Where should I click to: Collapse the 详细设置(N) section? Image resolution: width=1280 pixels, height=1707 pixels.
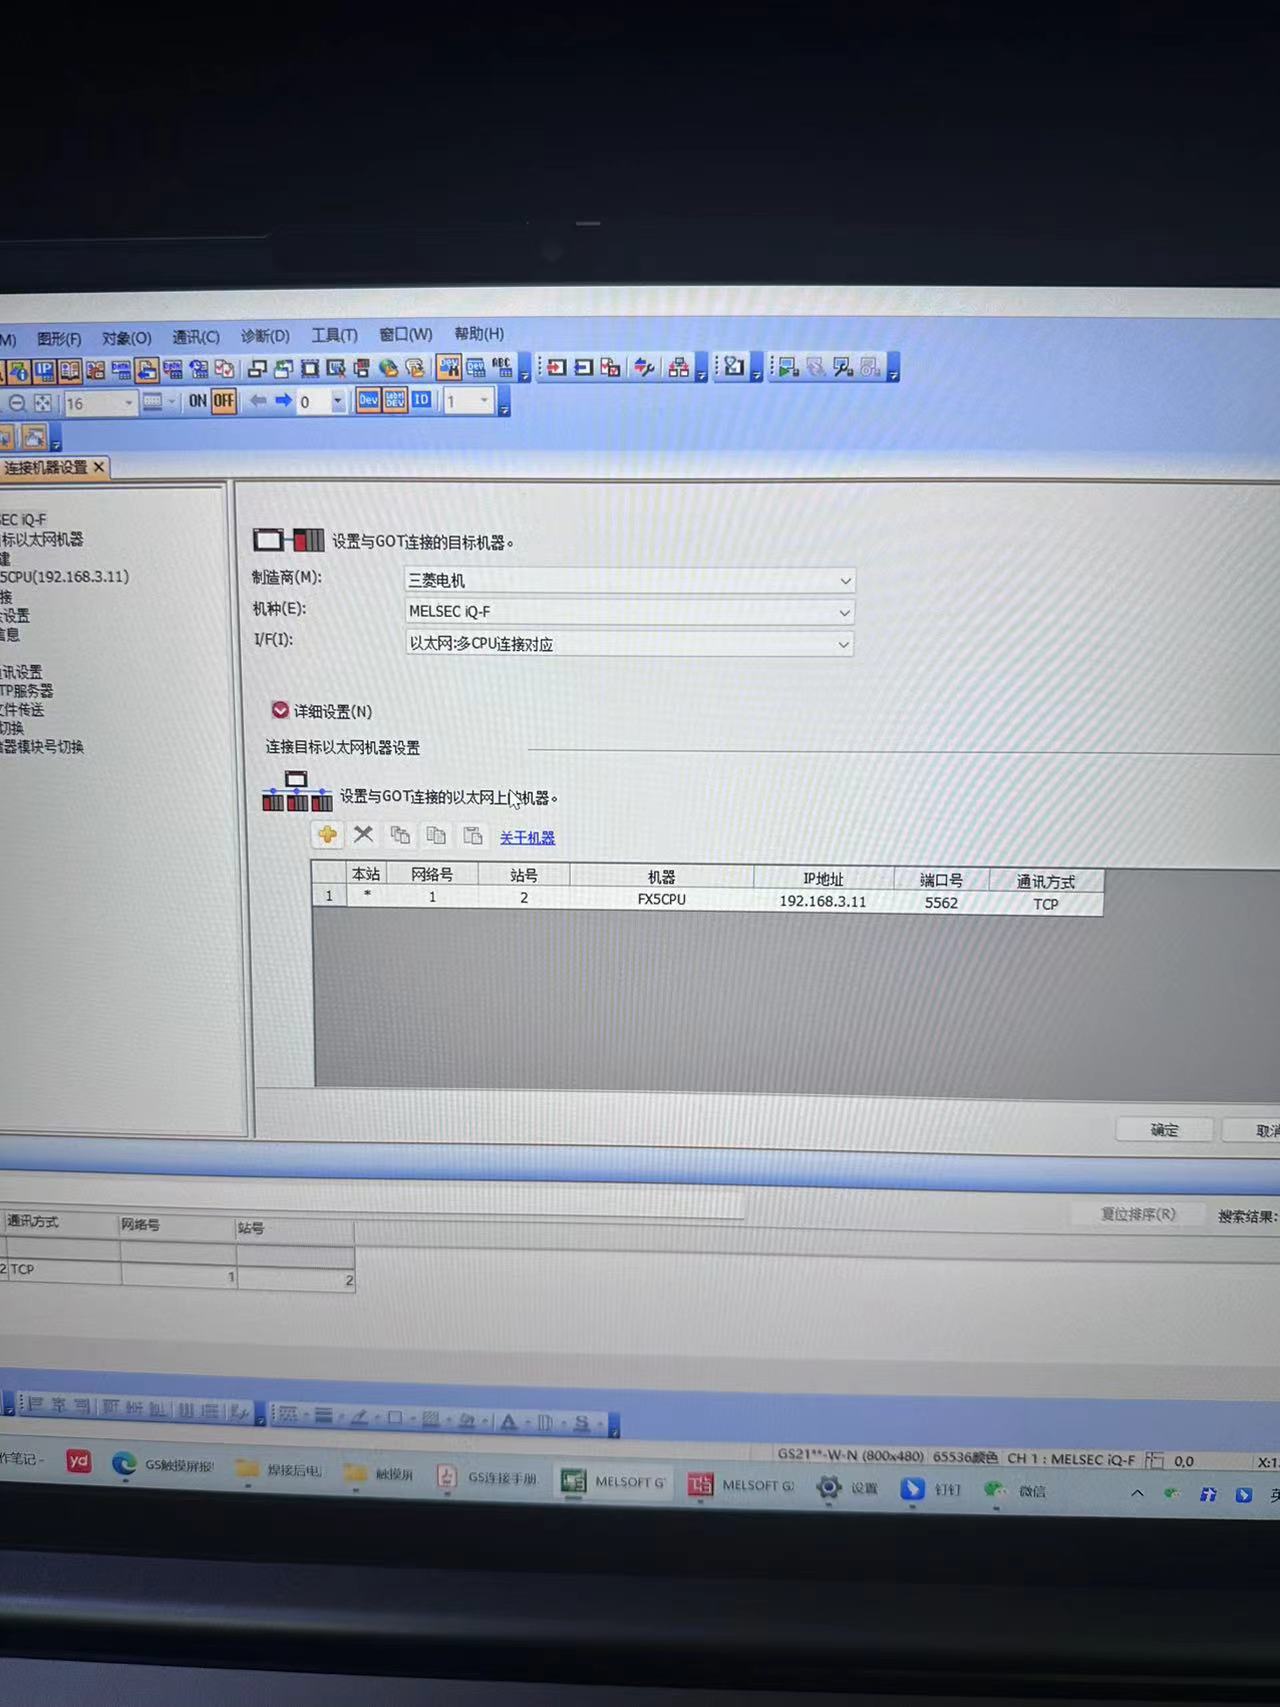click(280, 710)
